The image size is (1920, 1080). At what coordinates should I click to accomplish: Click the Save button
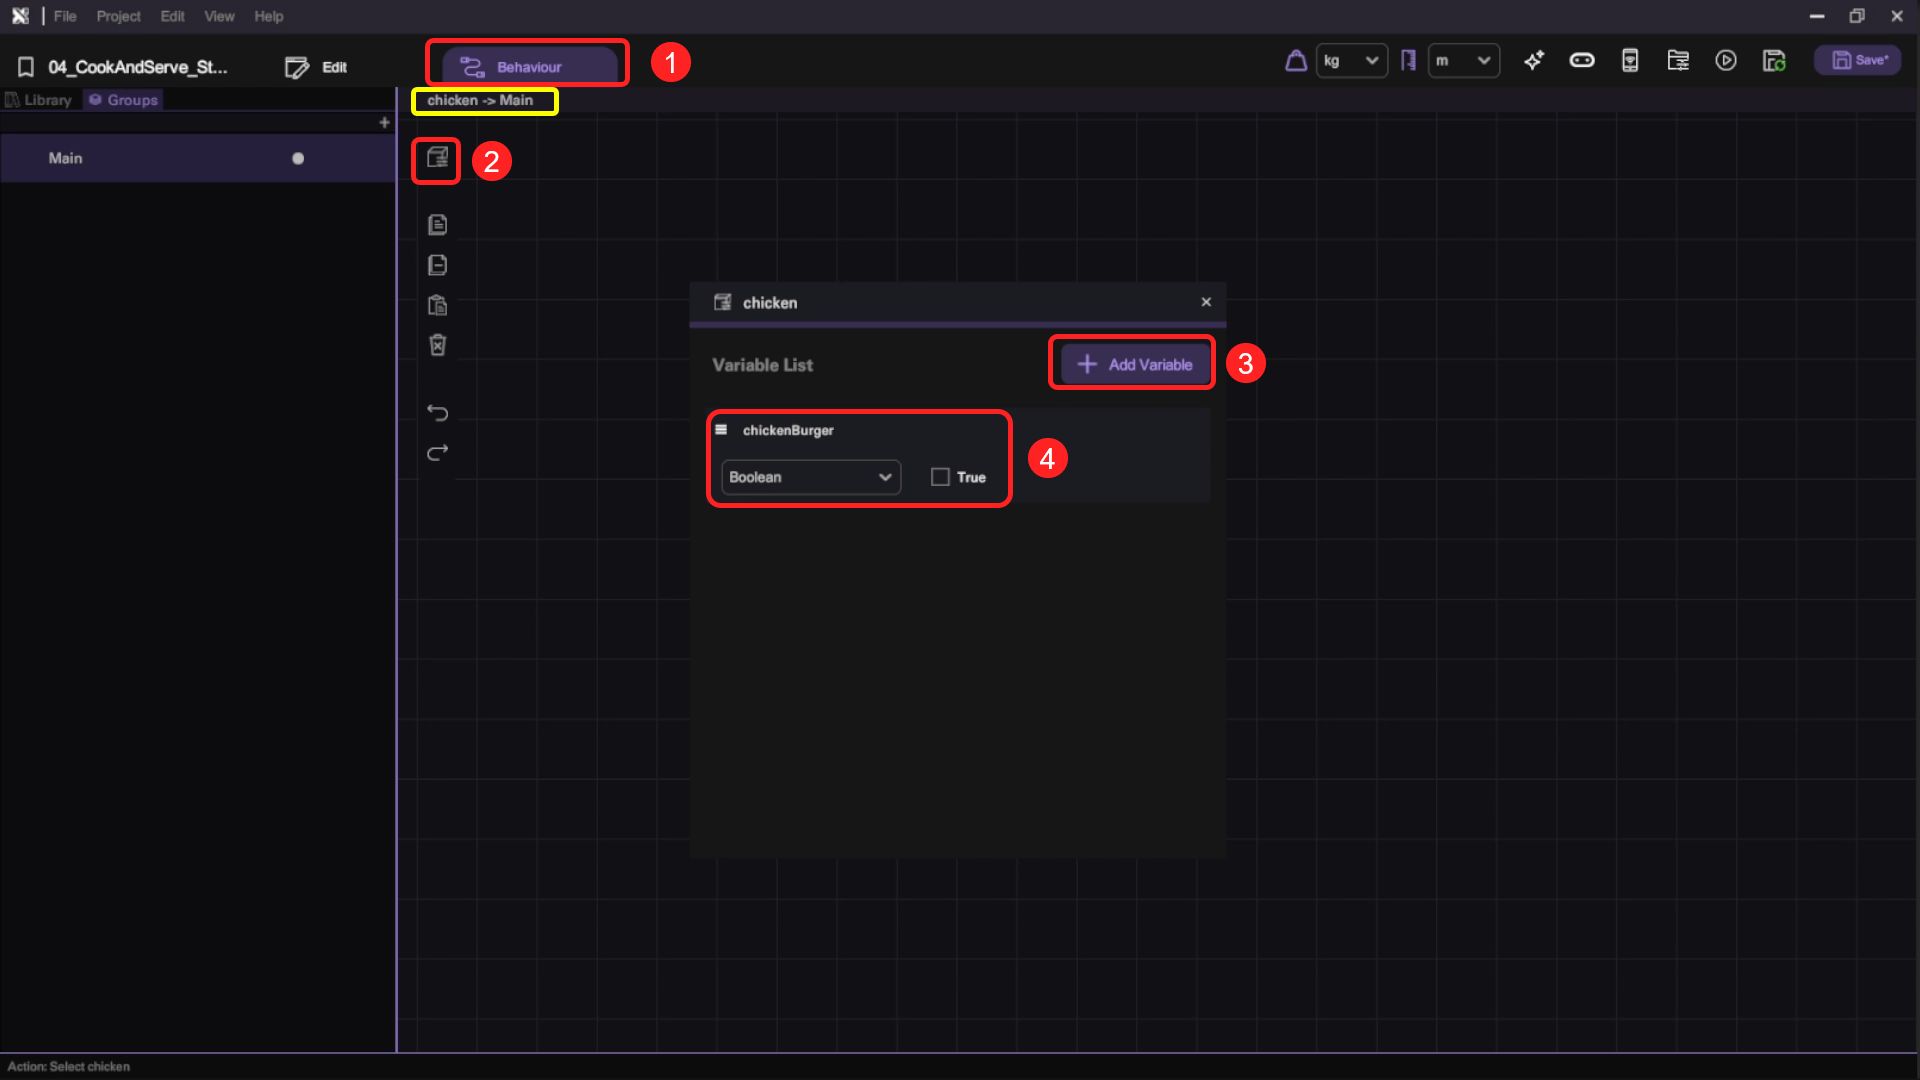click(1858, 61)
